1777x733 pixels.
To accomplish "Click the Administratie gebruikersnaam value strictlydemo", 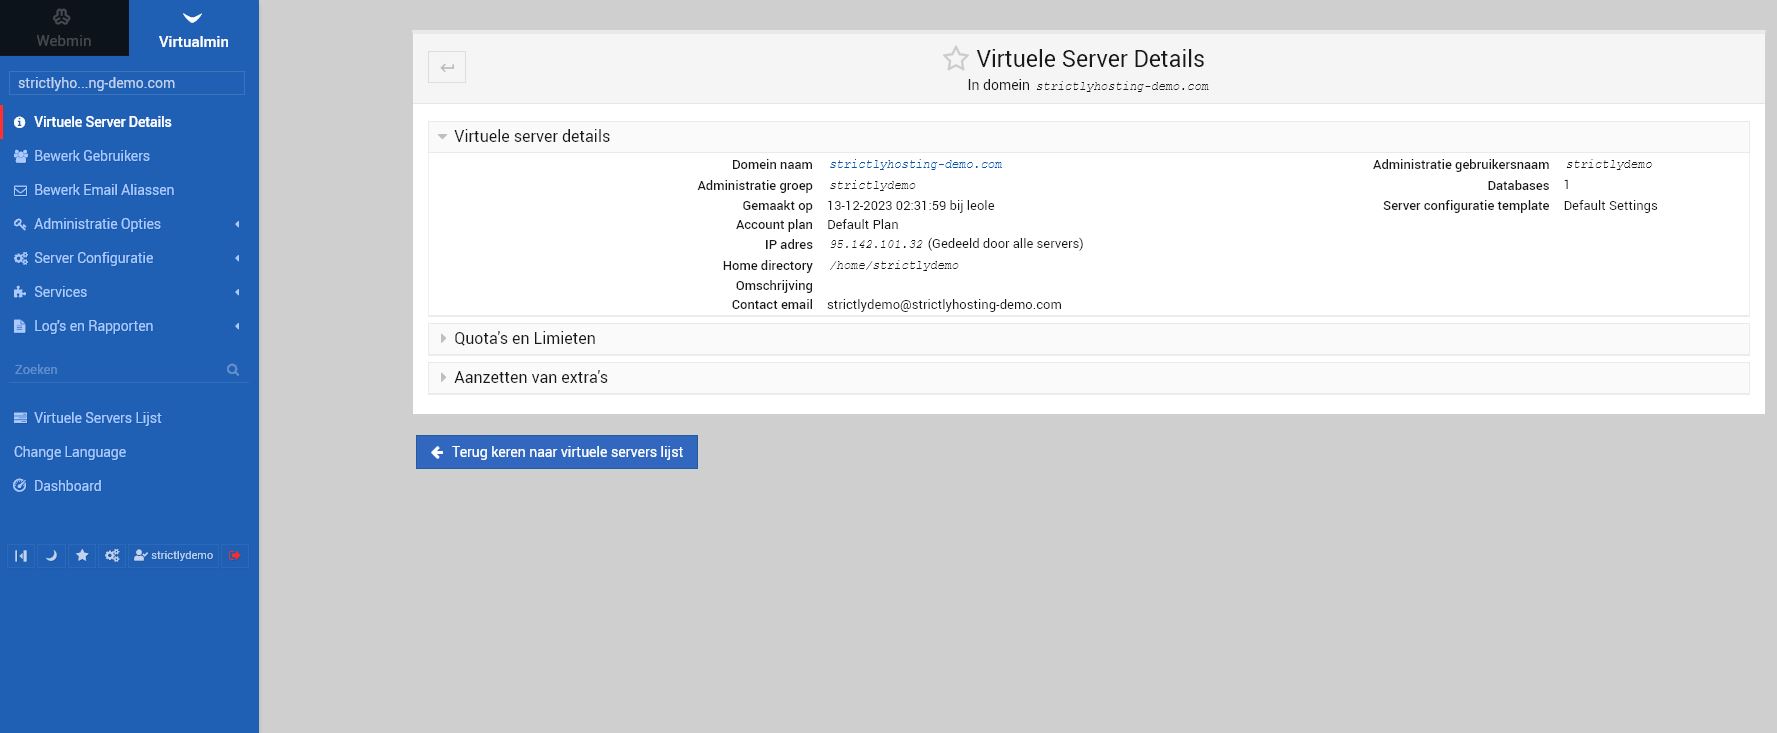I will tap(1609, 164).
